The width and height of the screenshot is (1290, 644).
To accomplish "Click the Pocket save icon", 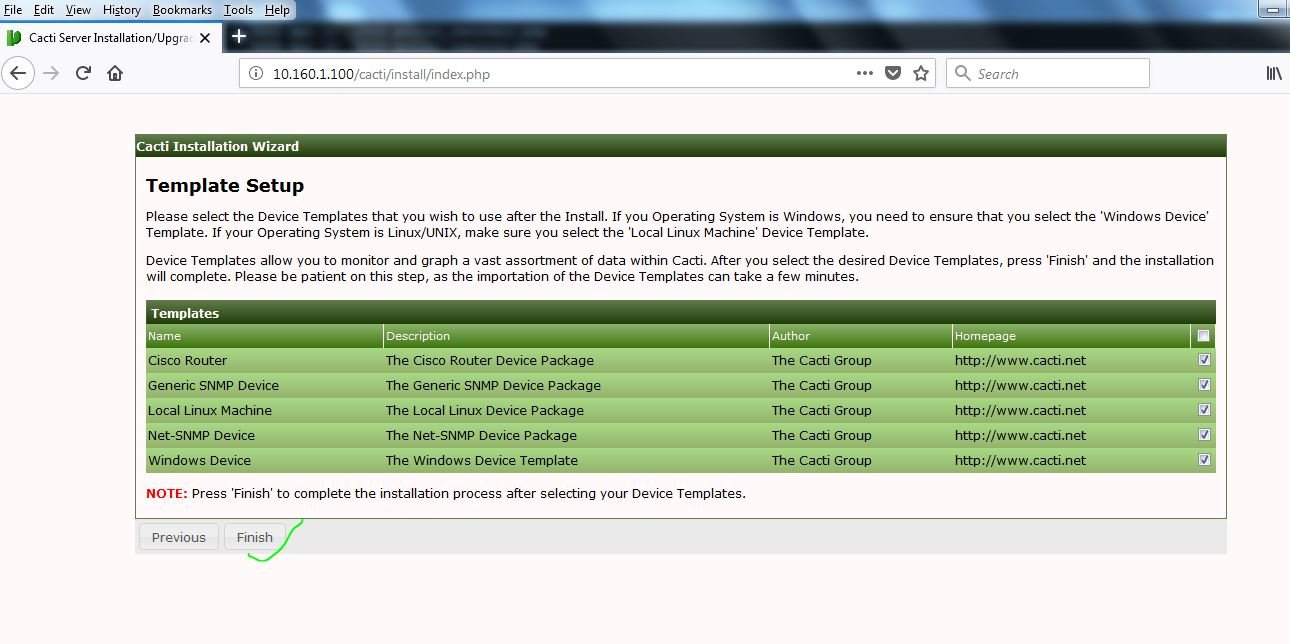I will point(894,73).
